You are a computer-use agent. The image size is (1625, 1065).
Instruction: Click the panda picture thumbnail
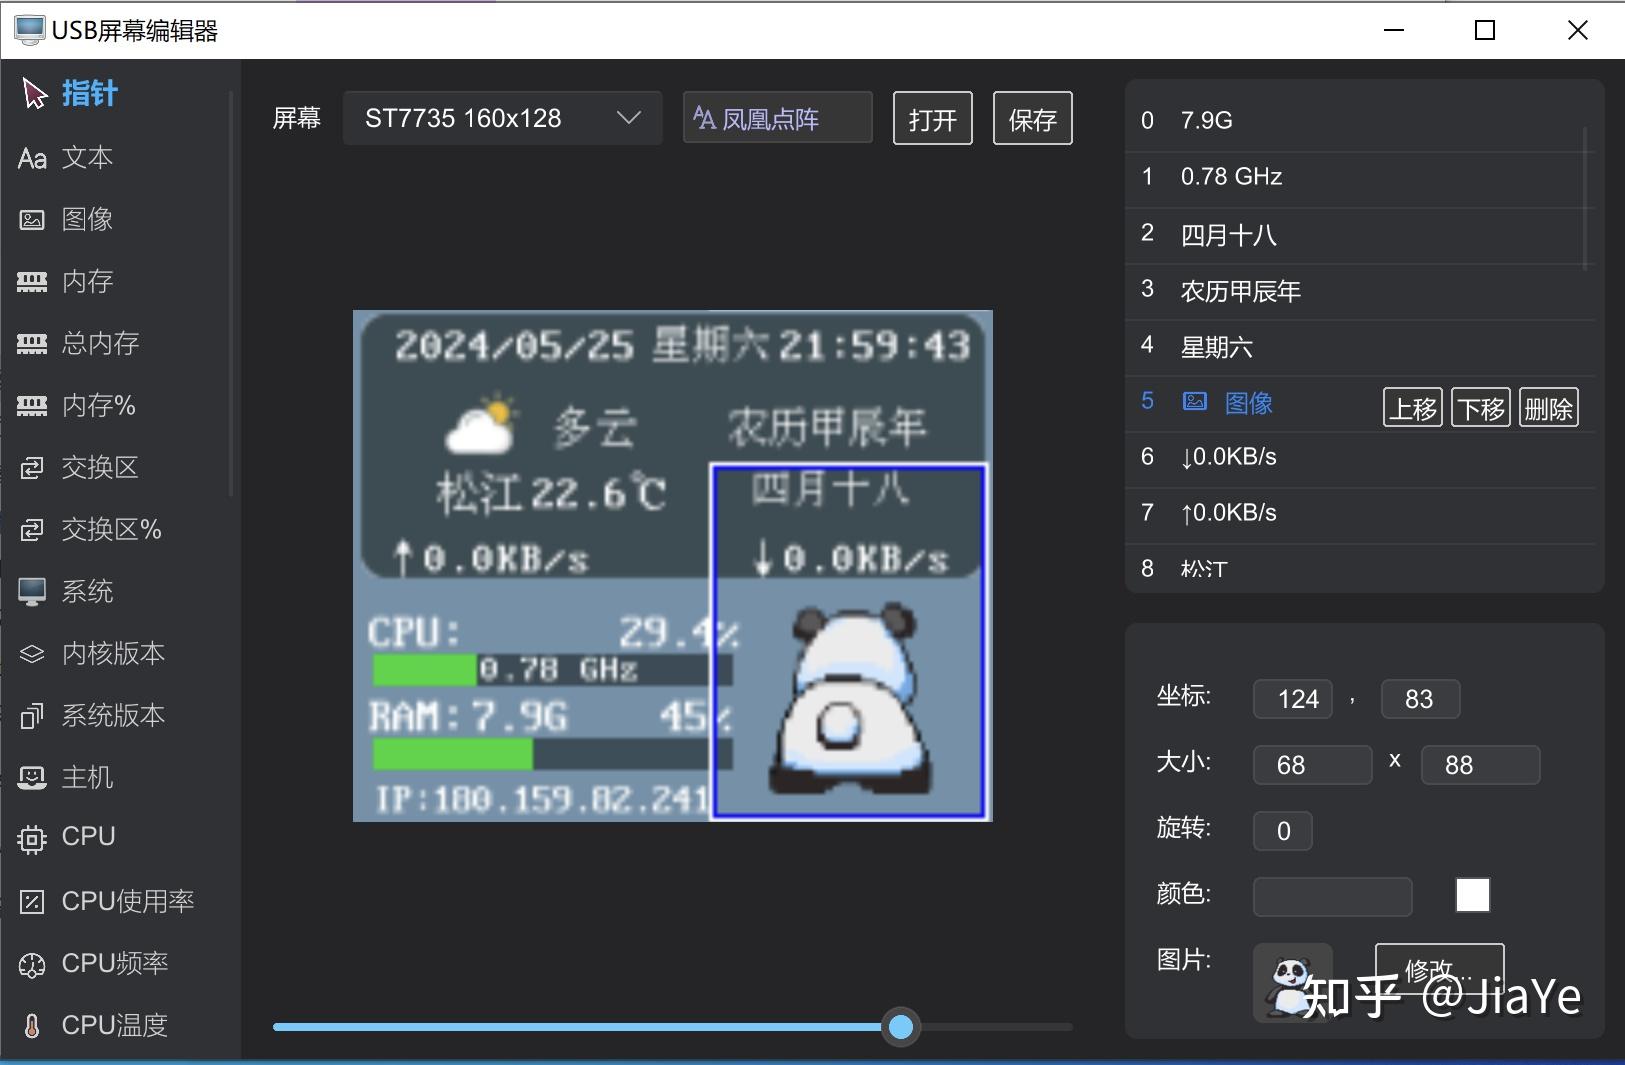pos(1293,983)
